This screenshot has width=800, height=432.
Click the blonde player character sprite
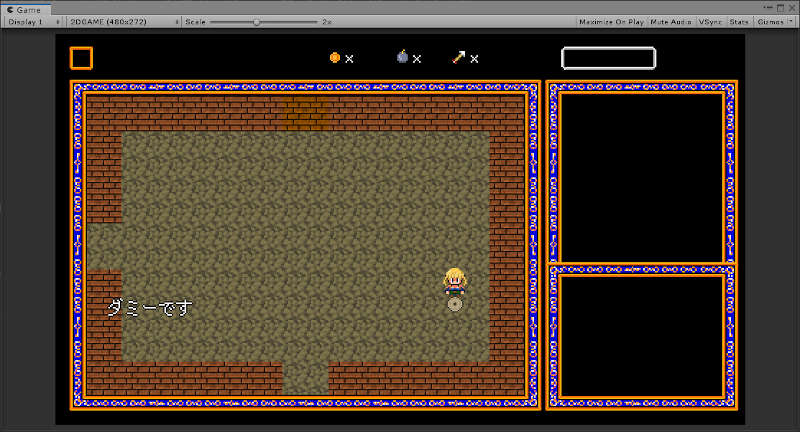pos(454,282)
